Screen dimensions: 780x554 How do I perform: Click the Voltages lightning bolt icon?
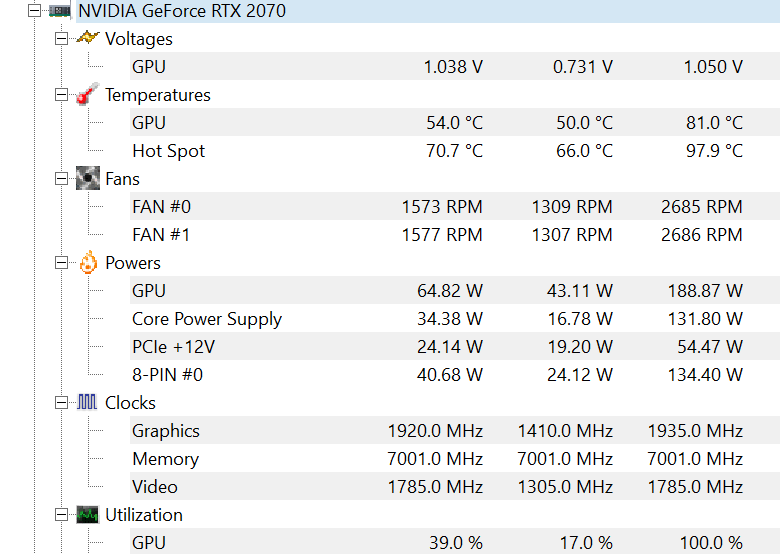(x=88, y=38)
